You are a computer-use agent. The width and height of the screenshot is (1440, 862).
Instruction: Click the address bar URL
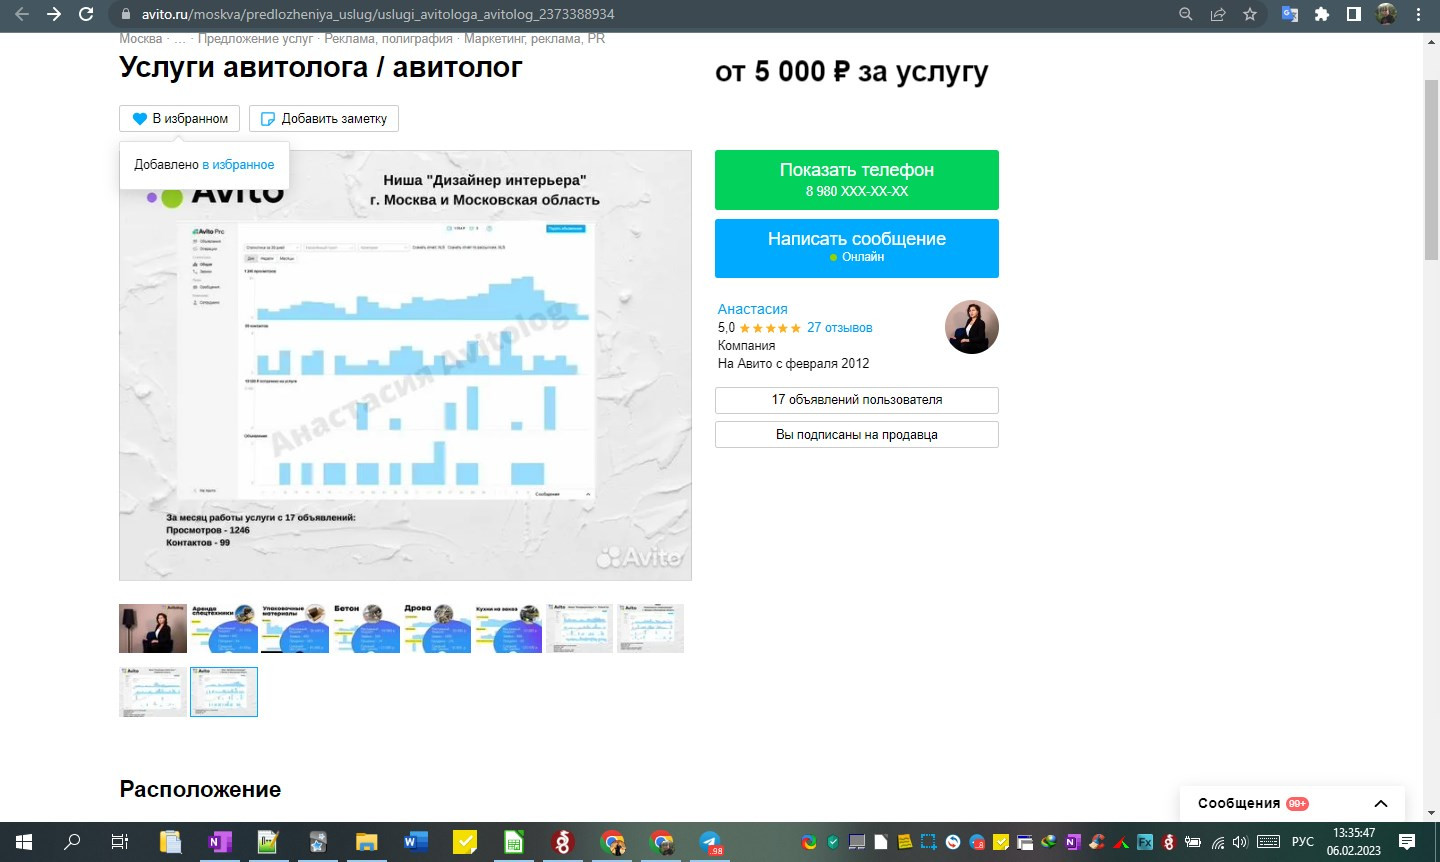coord(378,15)
